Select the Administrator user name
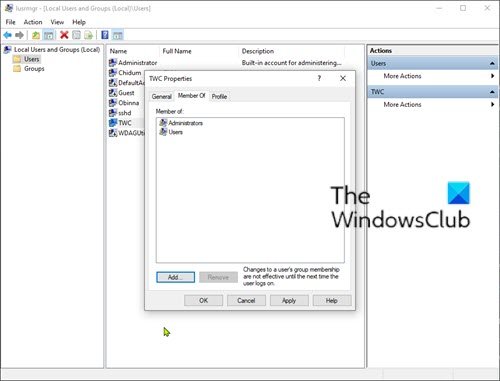This screenshot has height=381, width=500. (x=138, y=63)
